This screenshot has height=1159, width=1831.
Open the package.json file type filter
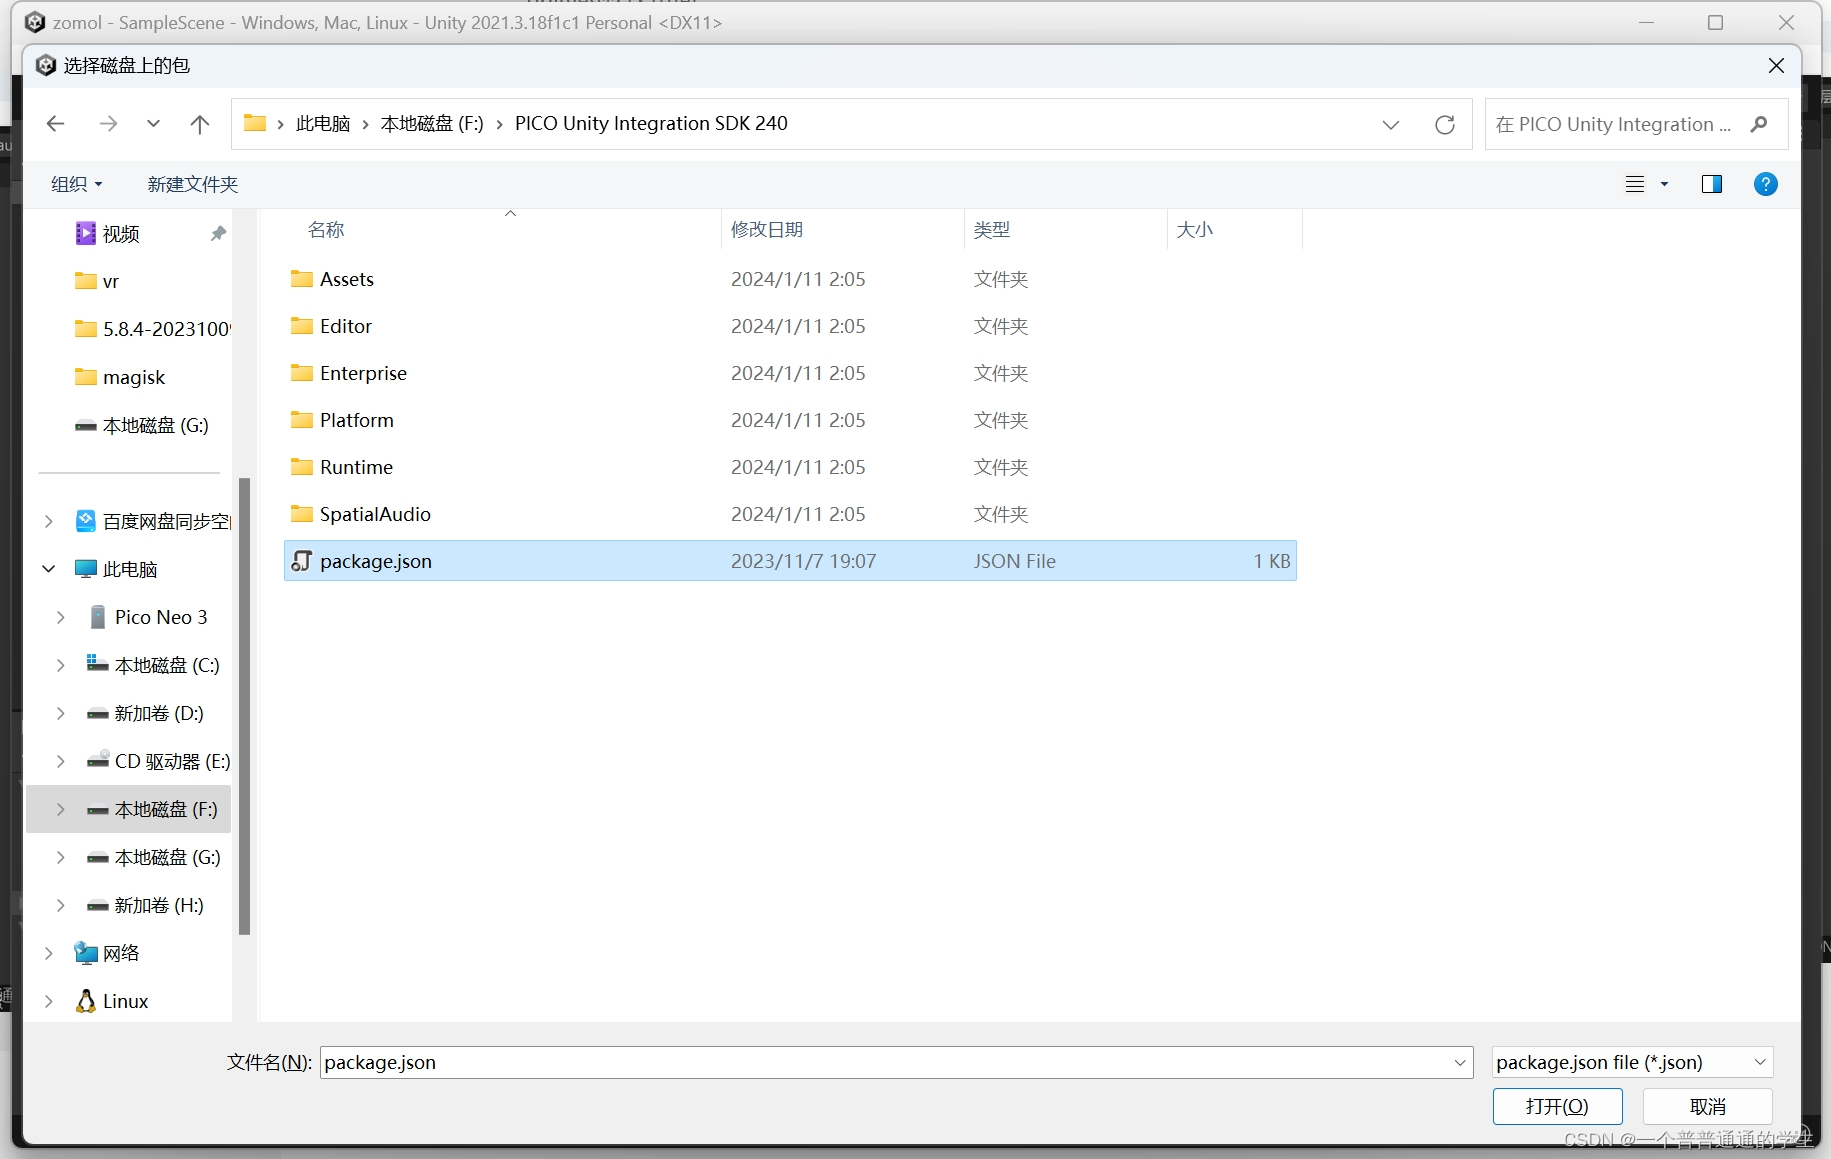(x=1632, y=1062)
